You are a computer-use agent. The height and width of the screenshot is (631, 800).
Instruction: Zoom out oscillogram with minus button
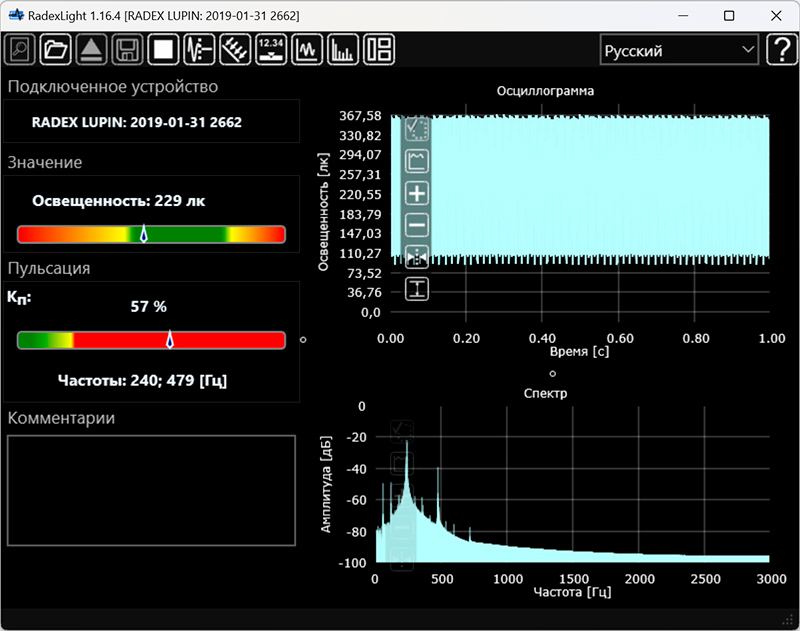click(417, 225)
